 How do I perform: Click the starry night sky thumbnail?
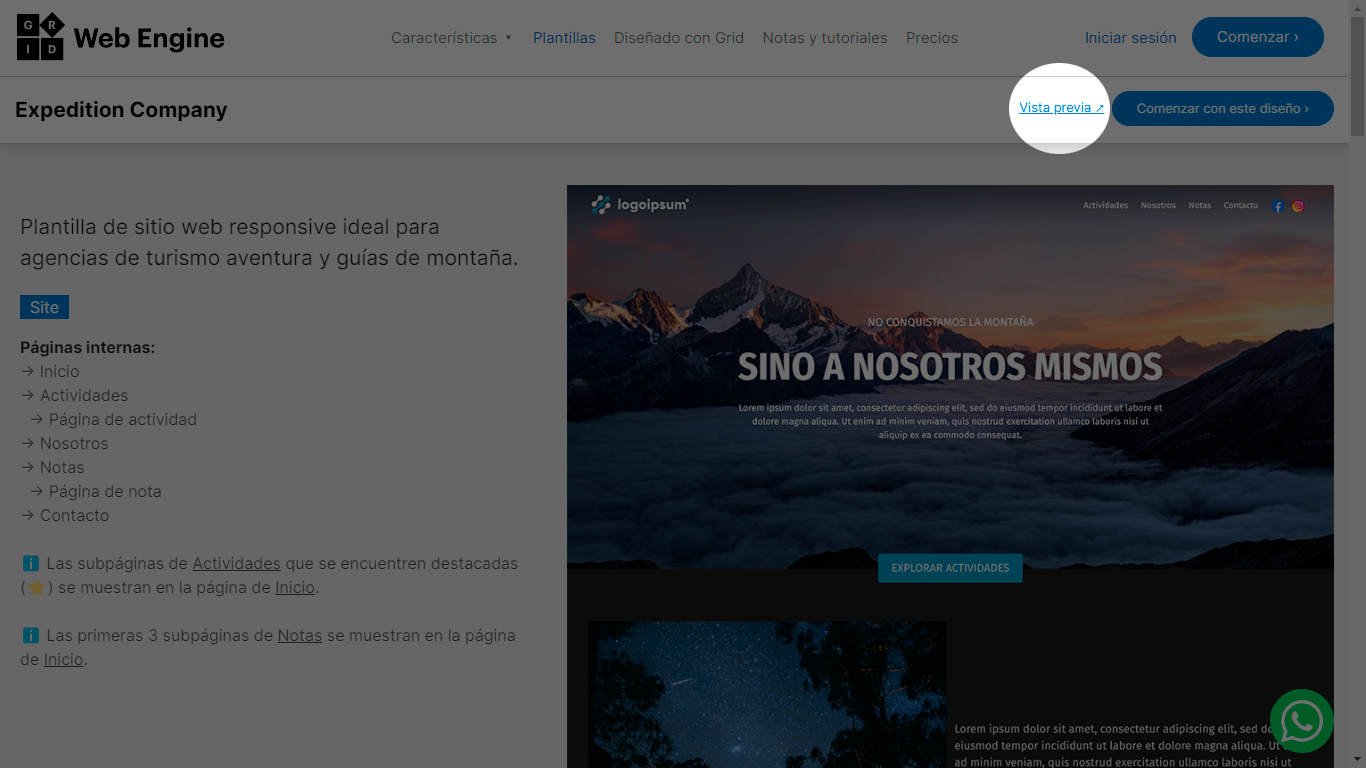[x=767, y=694]
